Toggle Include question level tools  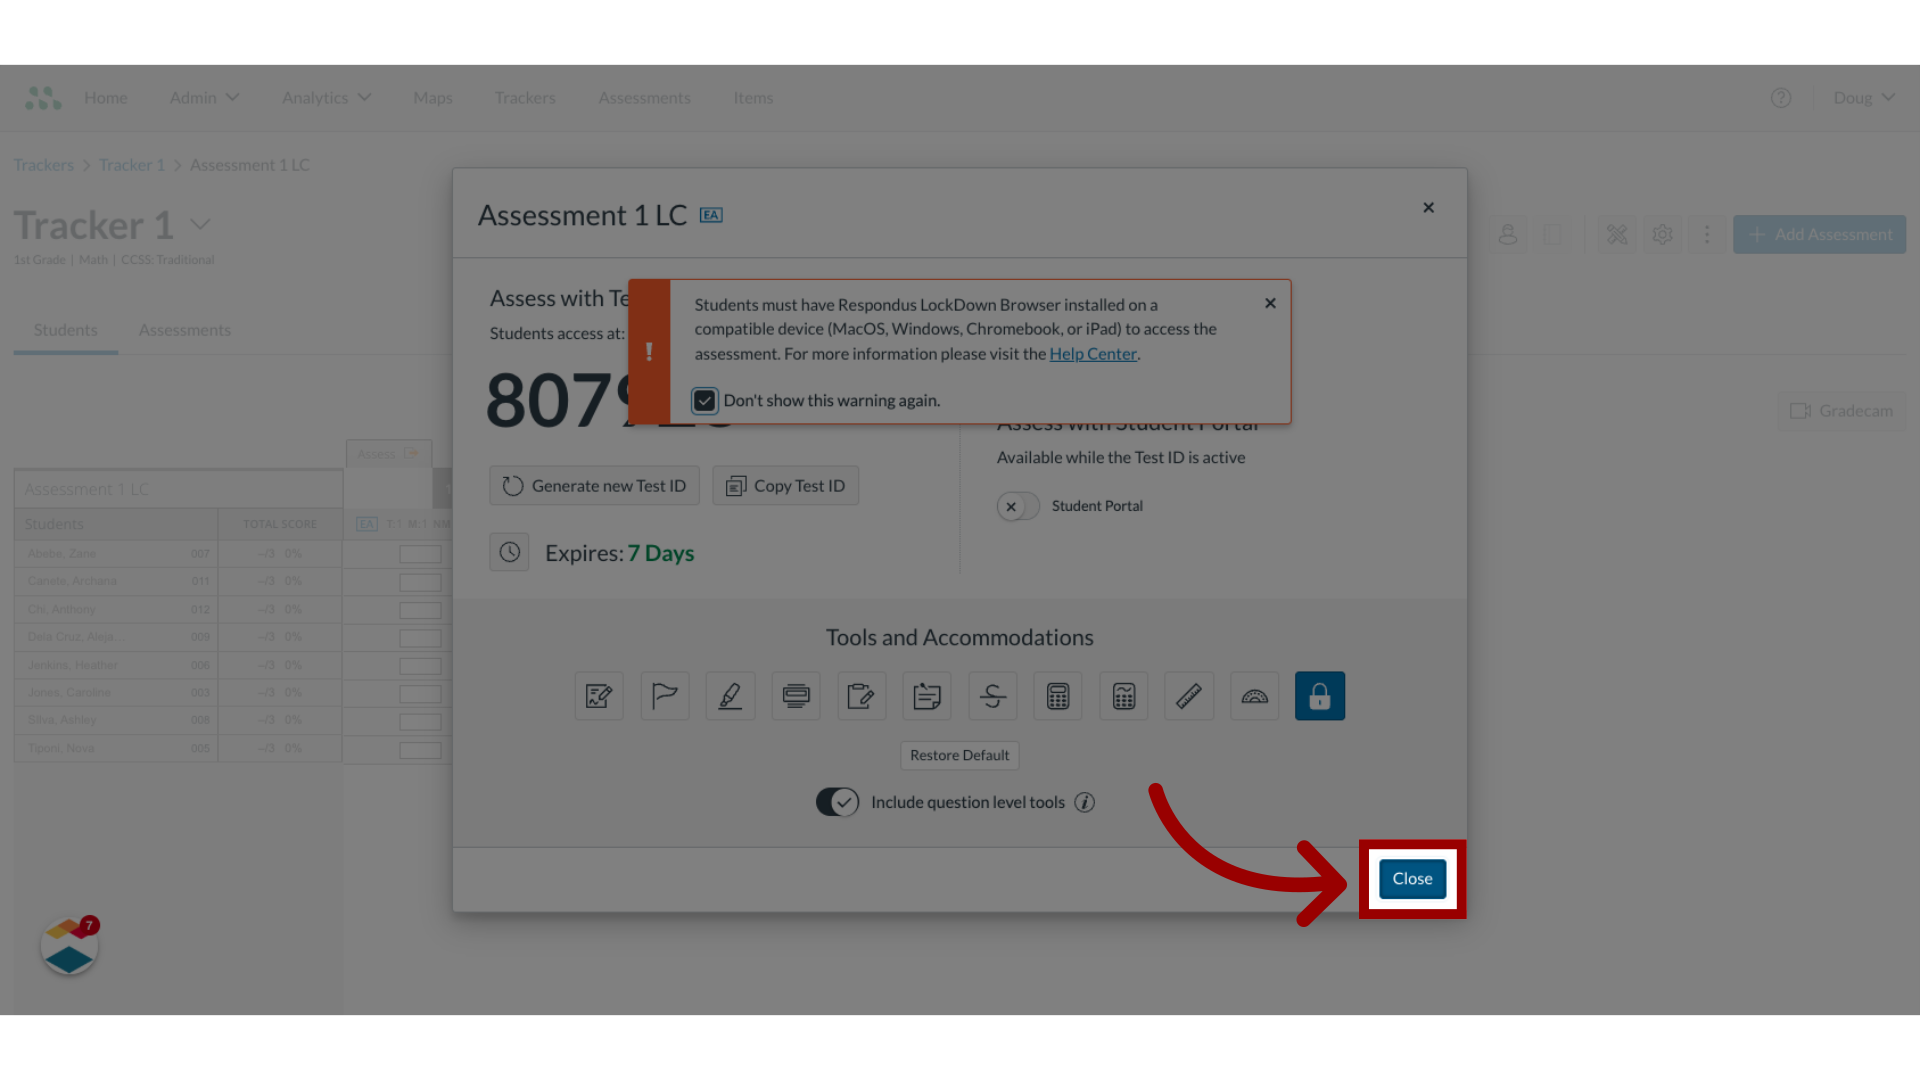pyautogui.click(x=837, y=802)
